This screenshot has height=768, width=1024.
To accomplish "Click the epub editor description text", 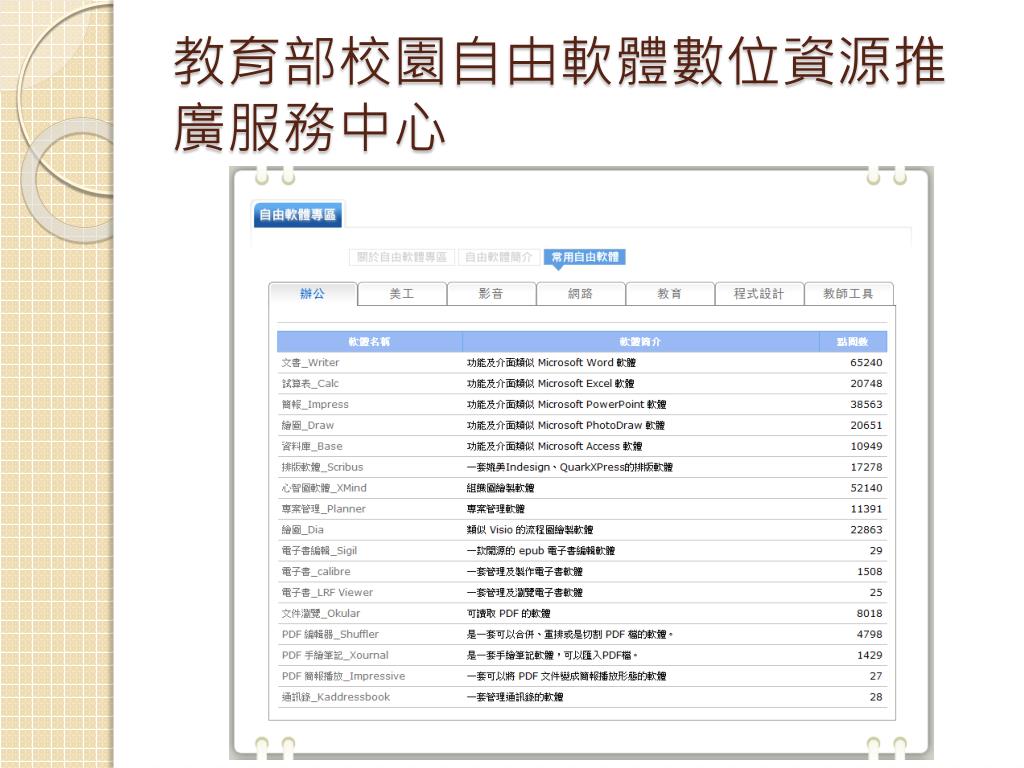I will pyautogui.click(x=541, y=551).
